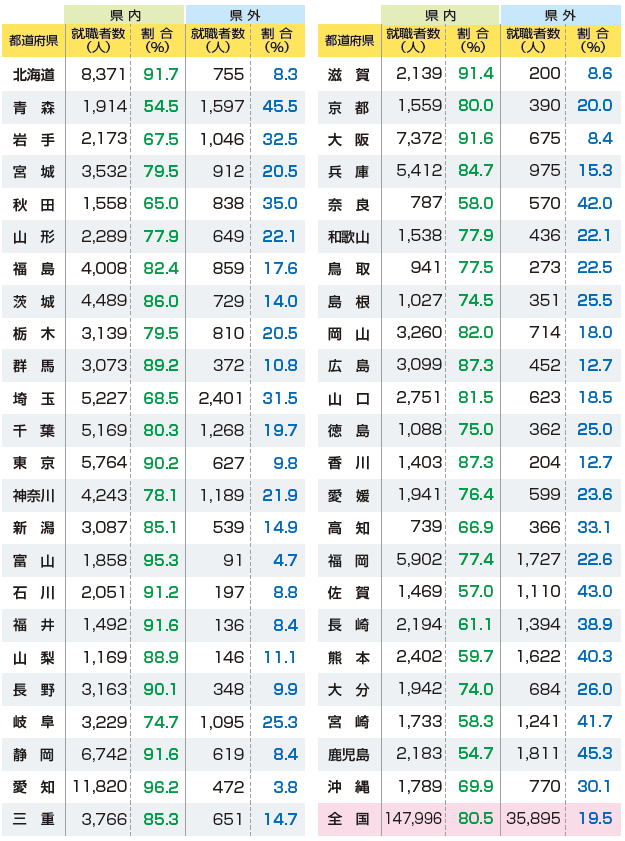
Task: Select 佐賀's out-of-prefecture count 1,110
Action: 539,592
